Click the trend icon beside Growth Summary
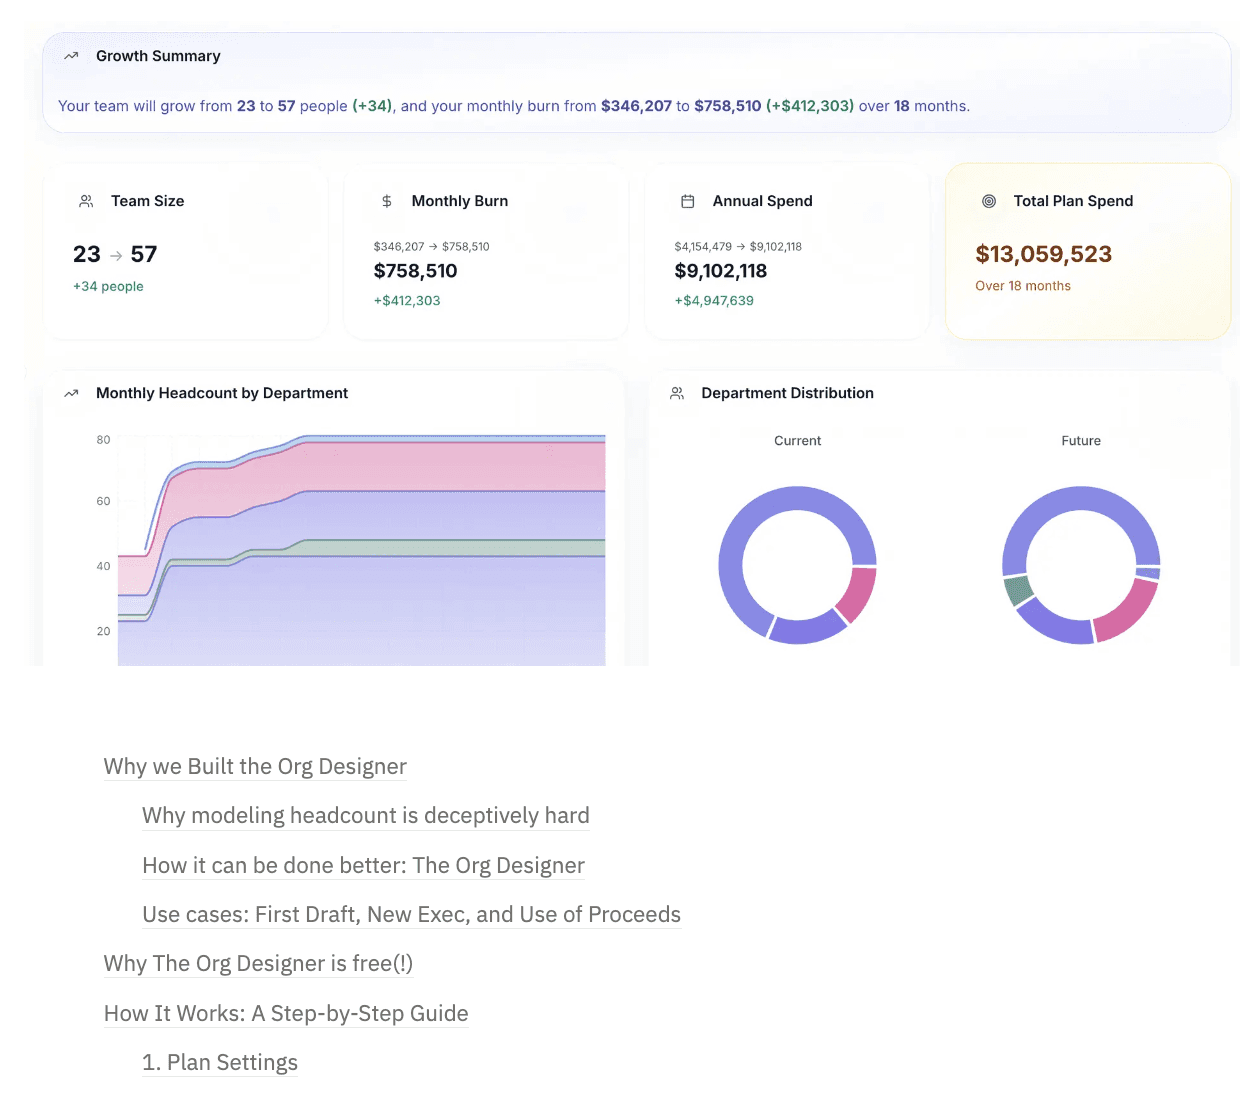Screen dimensions: 1240x1100 tap(71, 56)
